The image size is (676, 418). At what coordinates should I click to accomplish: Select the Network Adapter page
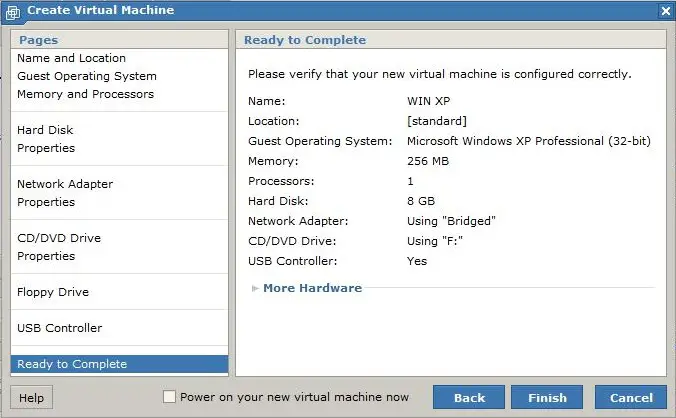point(65,184)
